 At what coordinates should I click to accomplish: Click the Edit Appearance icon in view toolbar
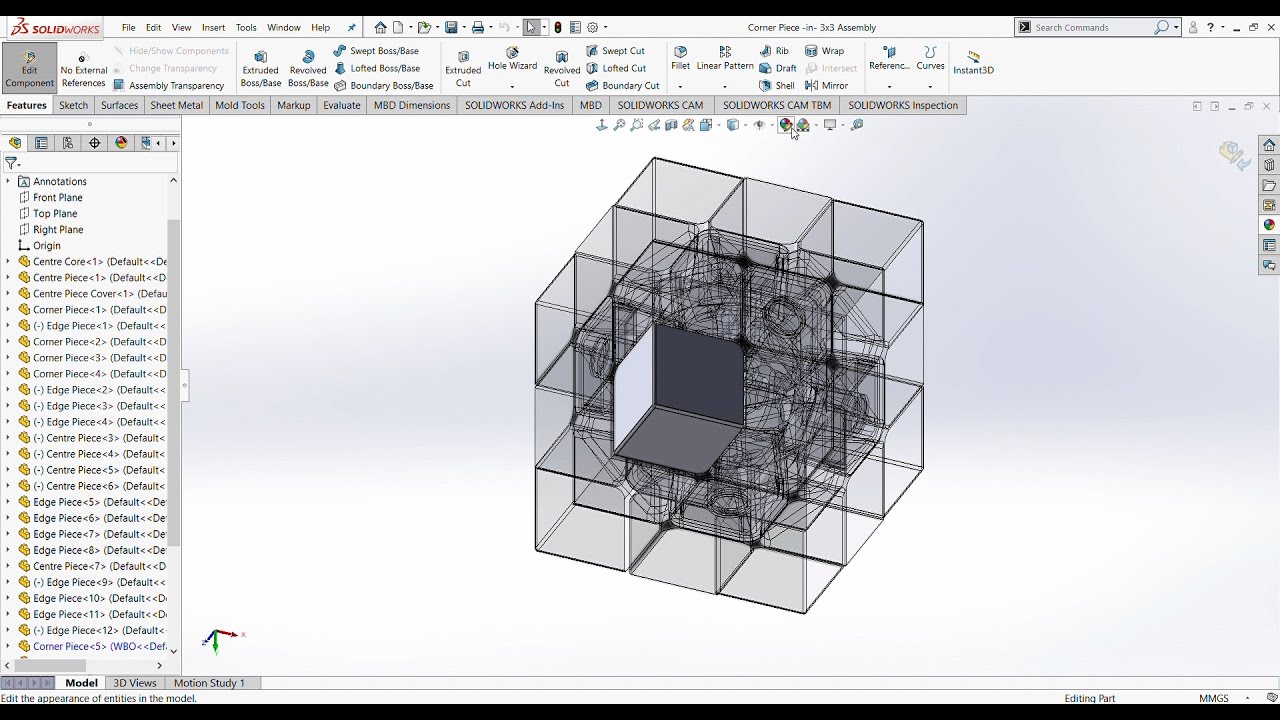[x=786, y=125]
